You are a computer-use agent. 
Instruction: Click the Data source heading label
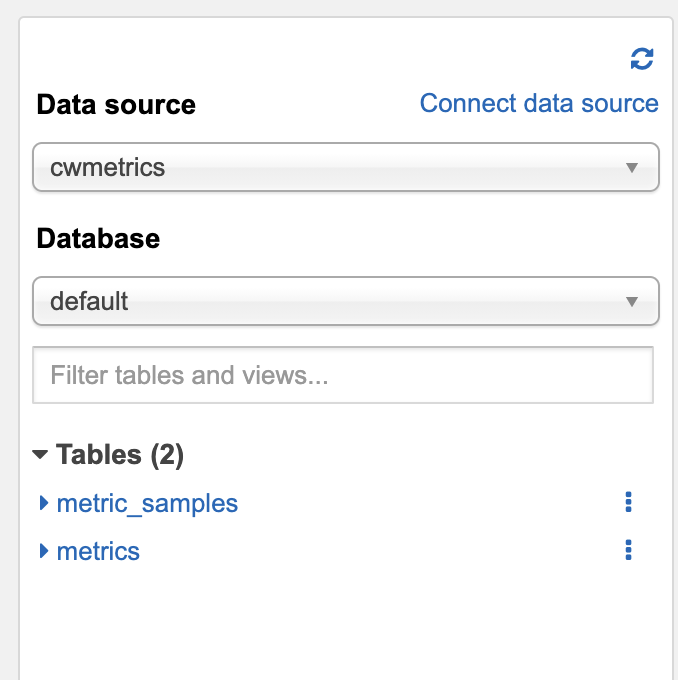coord(116,105)
